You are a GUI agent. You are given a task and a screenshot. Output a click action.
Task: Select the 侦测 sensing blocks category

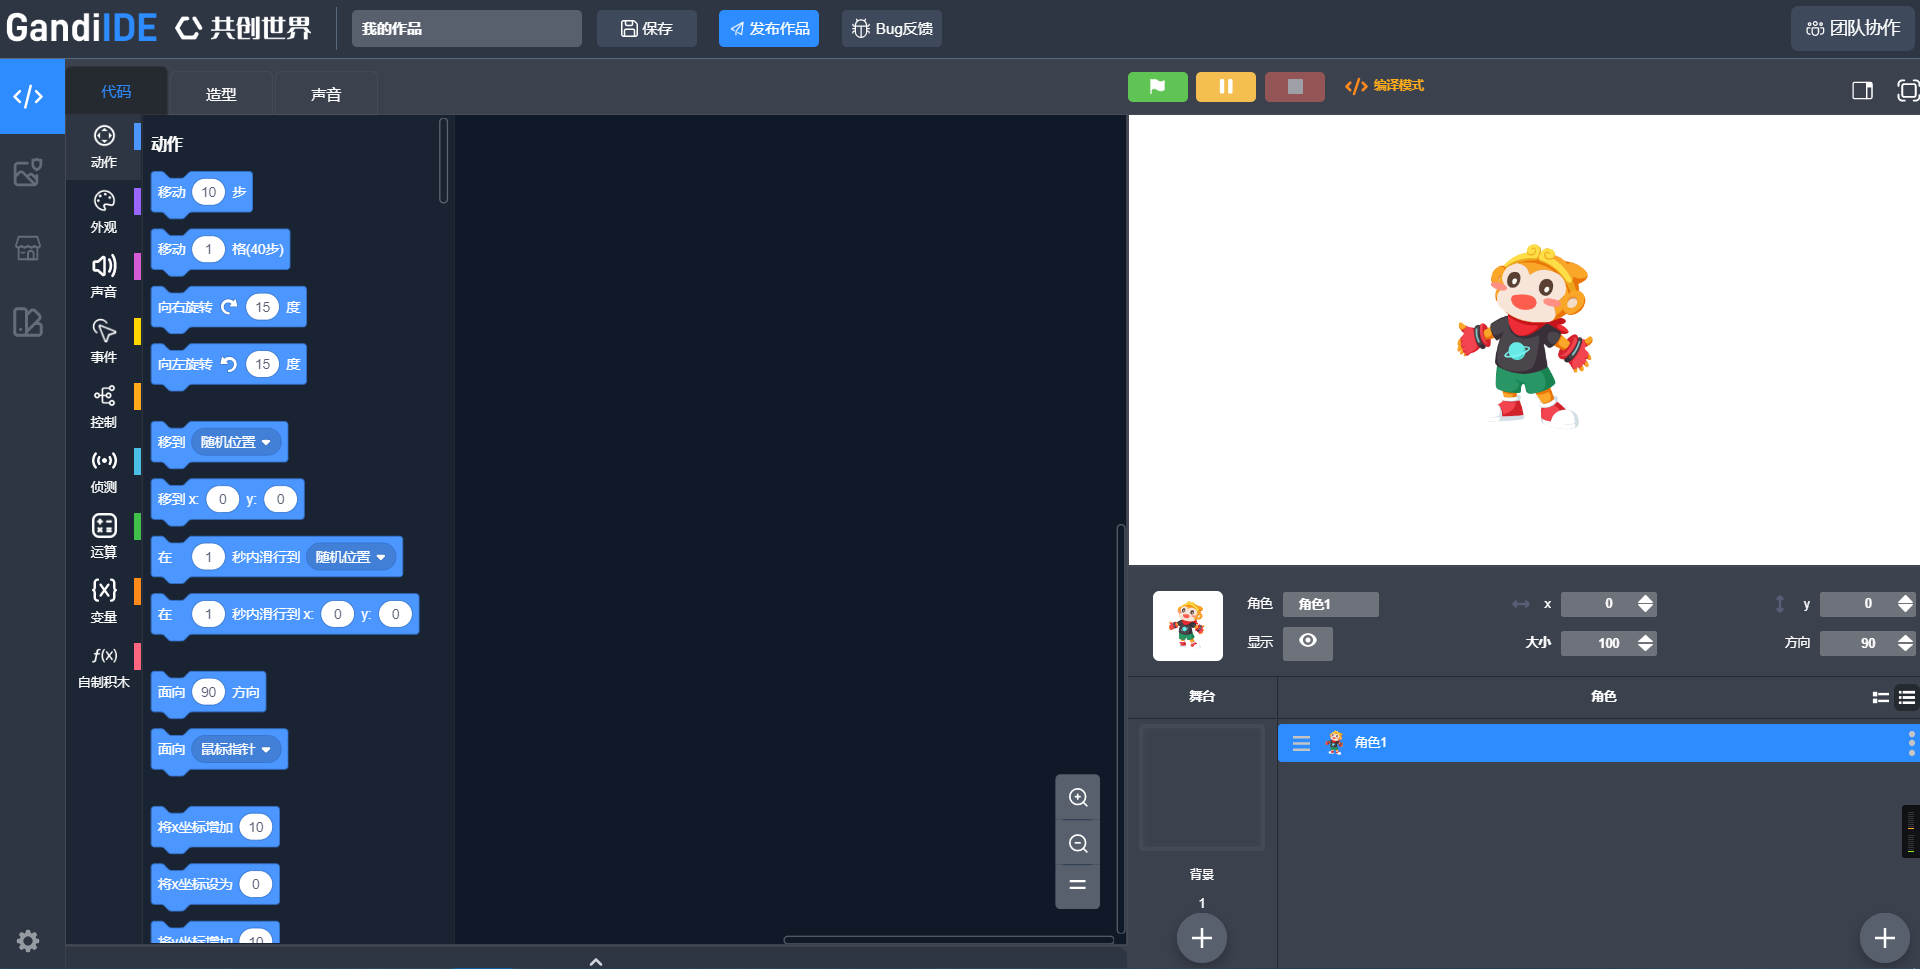tap(104, 472)
